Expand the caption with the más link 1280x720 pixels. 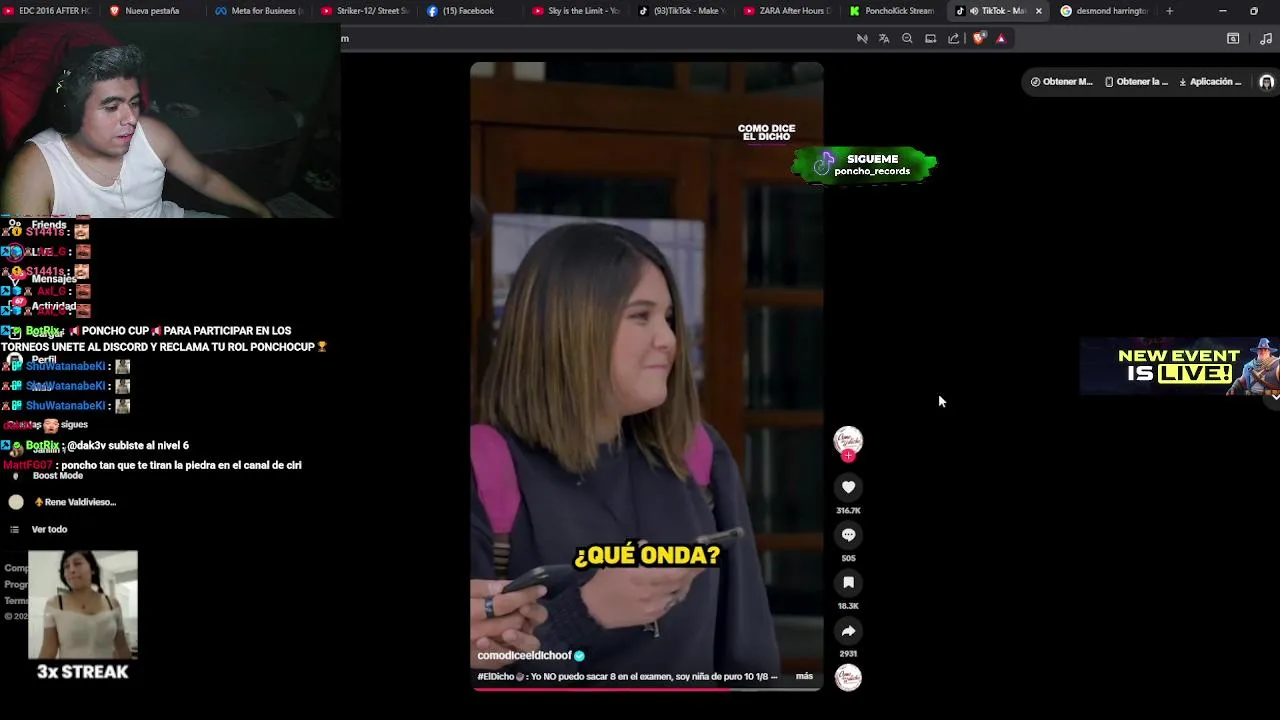(x=804, y=676)
